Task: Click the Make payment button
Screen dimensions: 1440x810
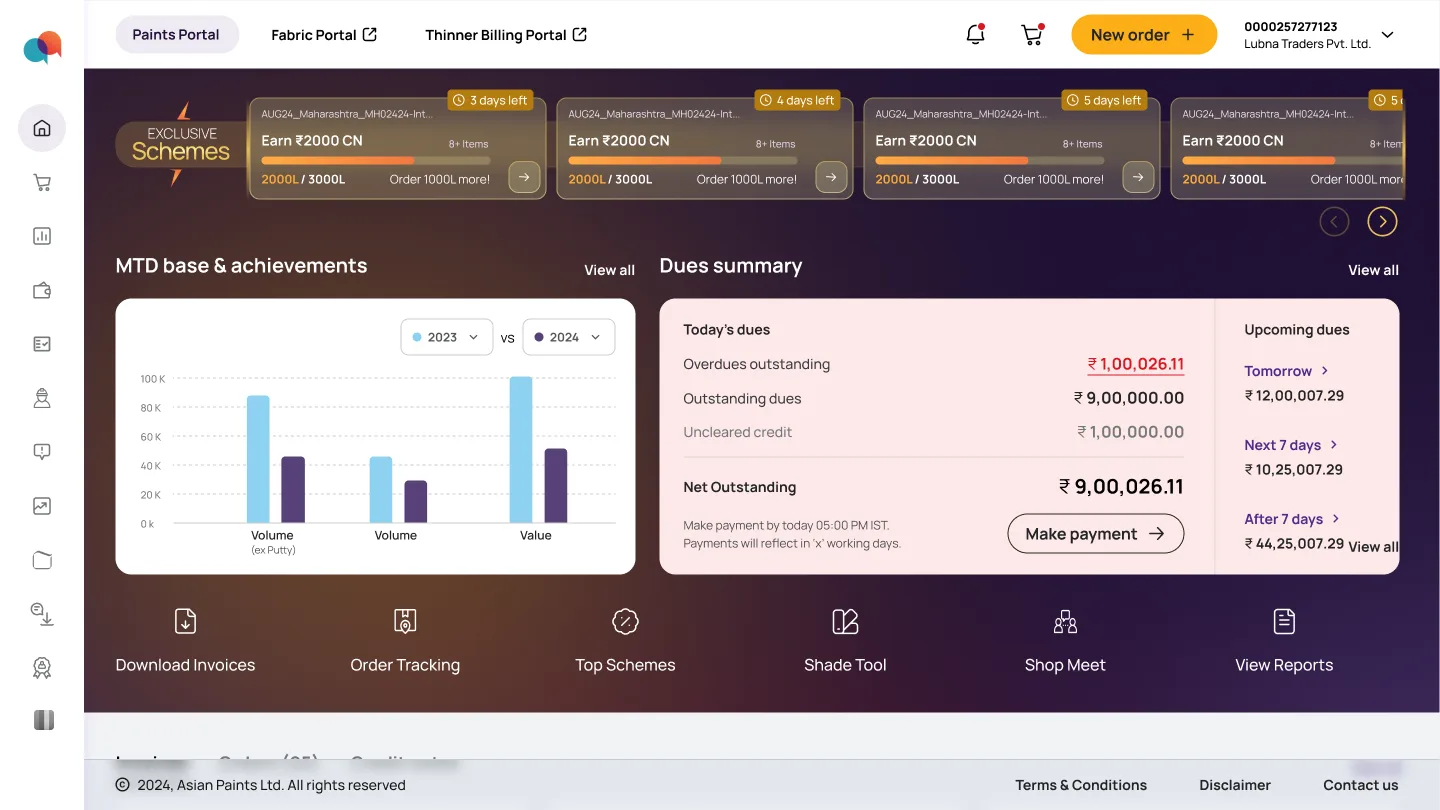Action: pyautogui.click(x=1095, y=533)
